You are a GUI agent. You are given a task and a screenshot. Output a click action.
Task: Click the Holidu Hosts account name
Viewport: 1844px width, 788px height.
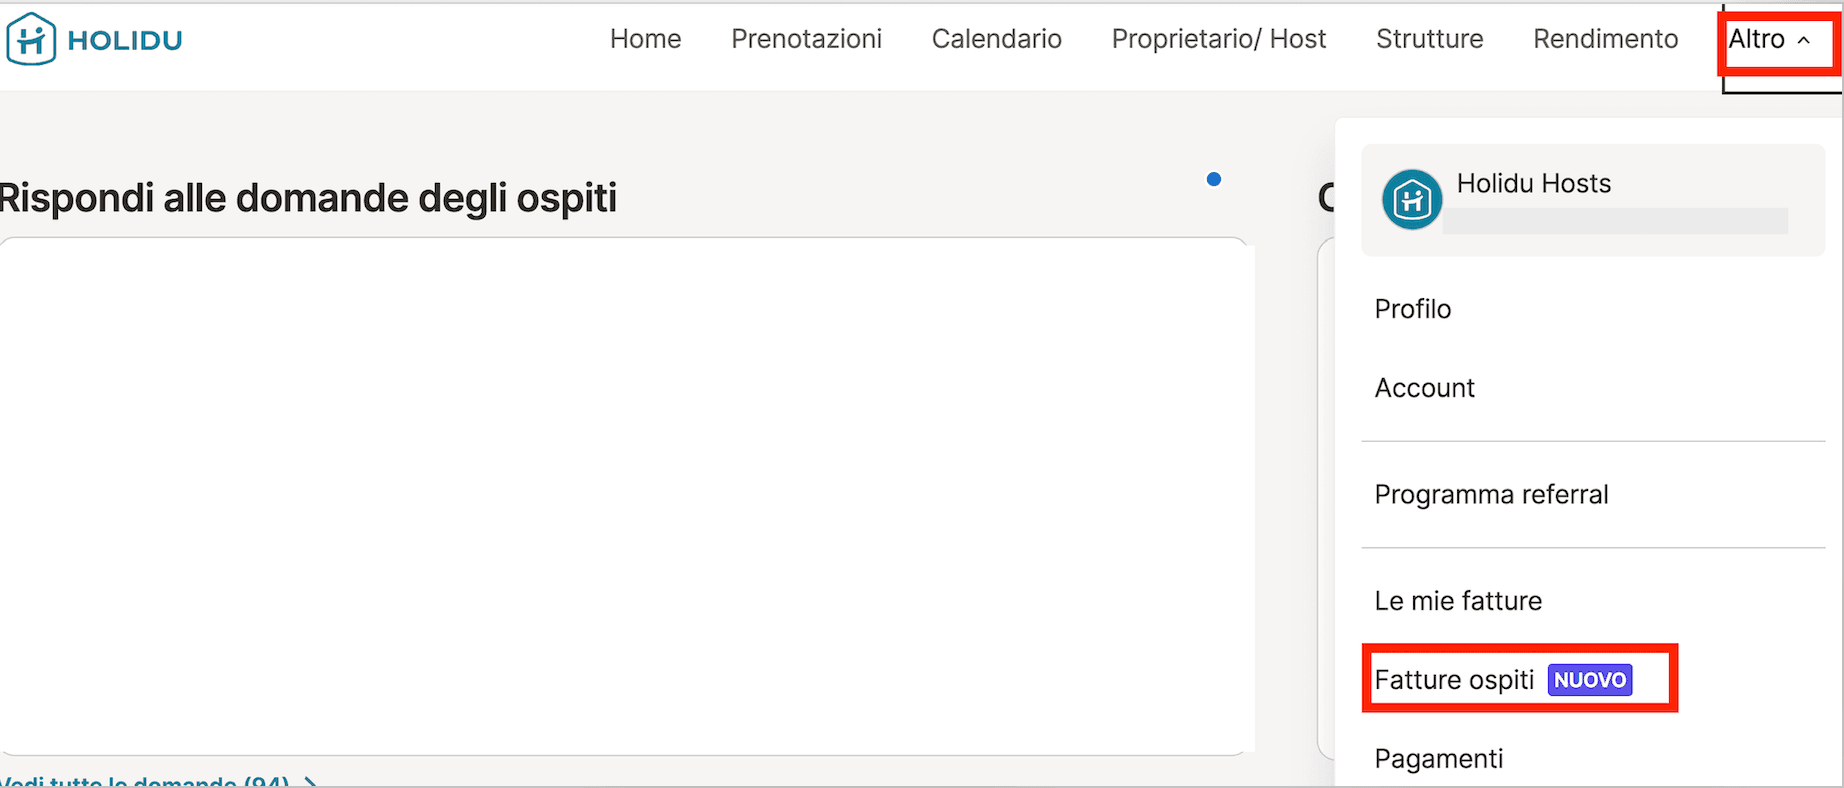click(1533, 184)
